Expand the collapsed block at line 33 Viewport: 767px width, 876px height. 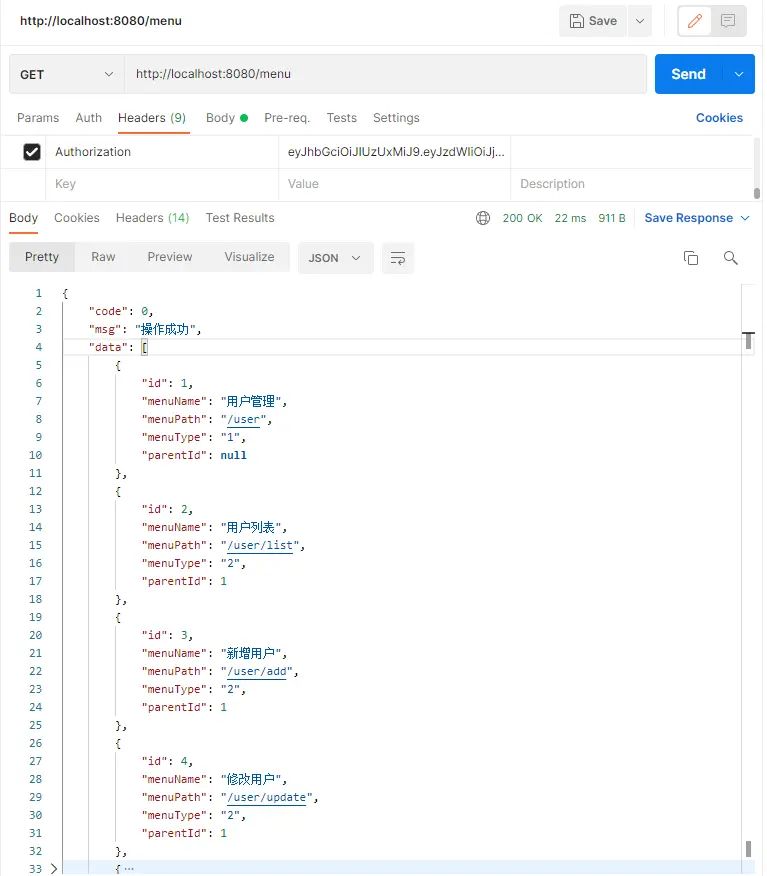point(54,868)
